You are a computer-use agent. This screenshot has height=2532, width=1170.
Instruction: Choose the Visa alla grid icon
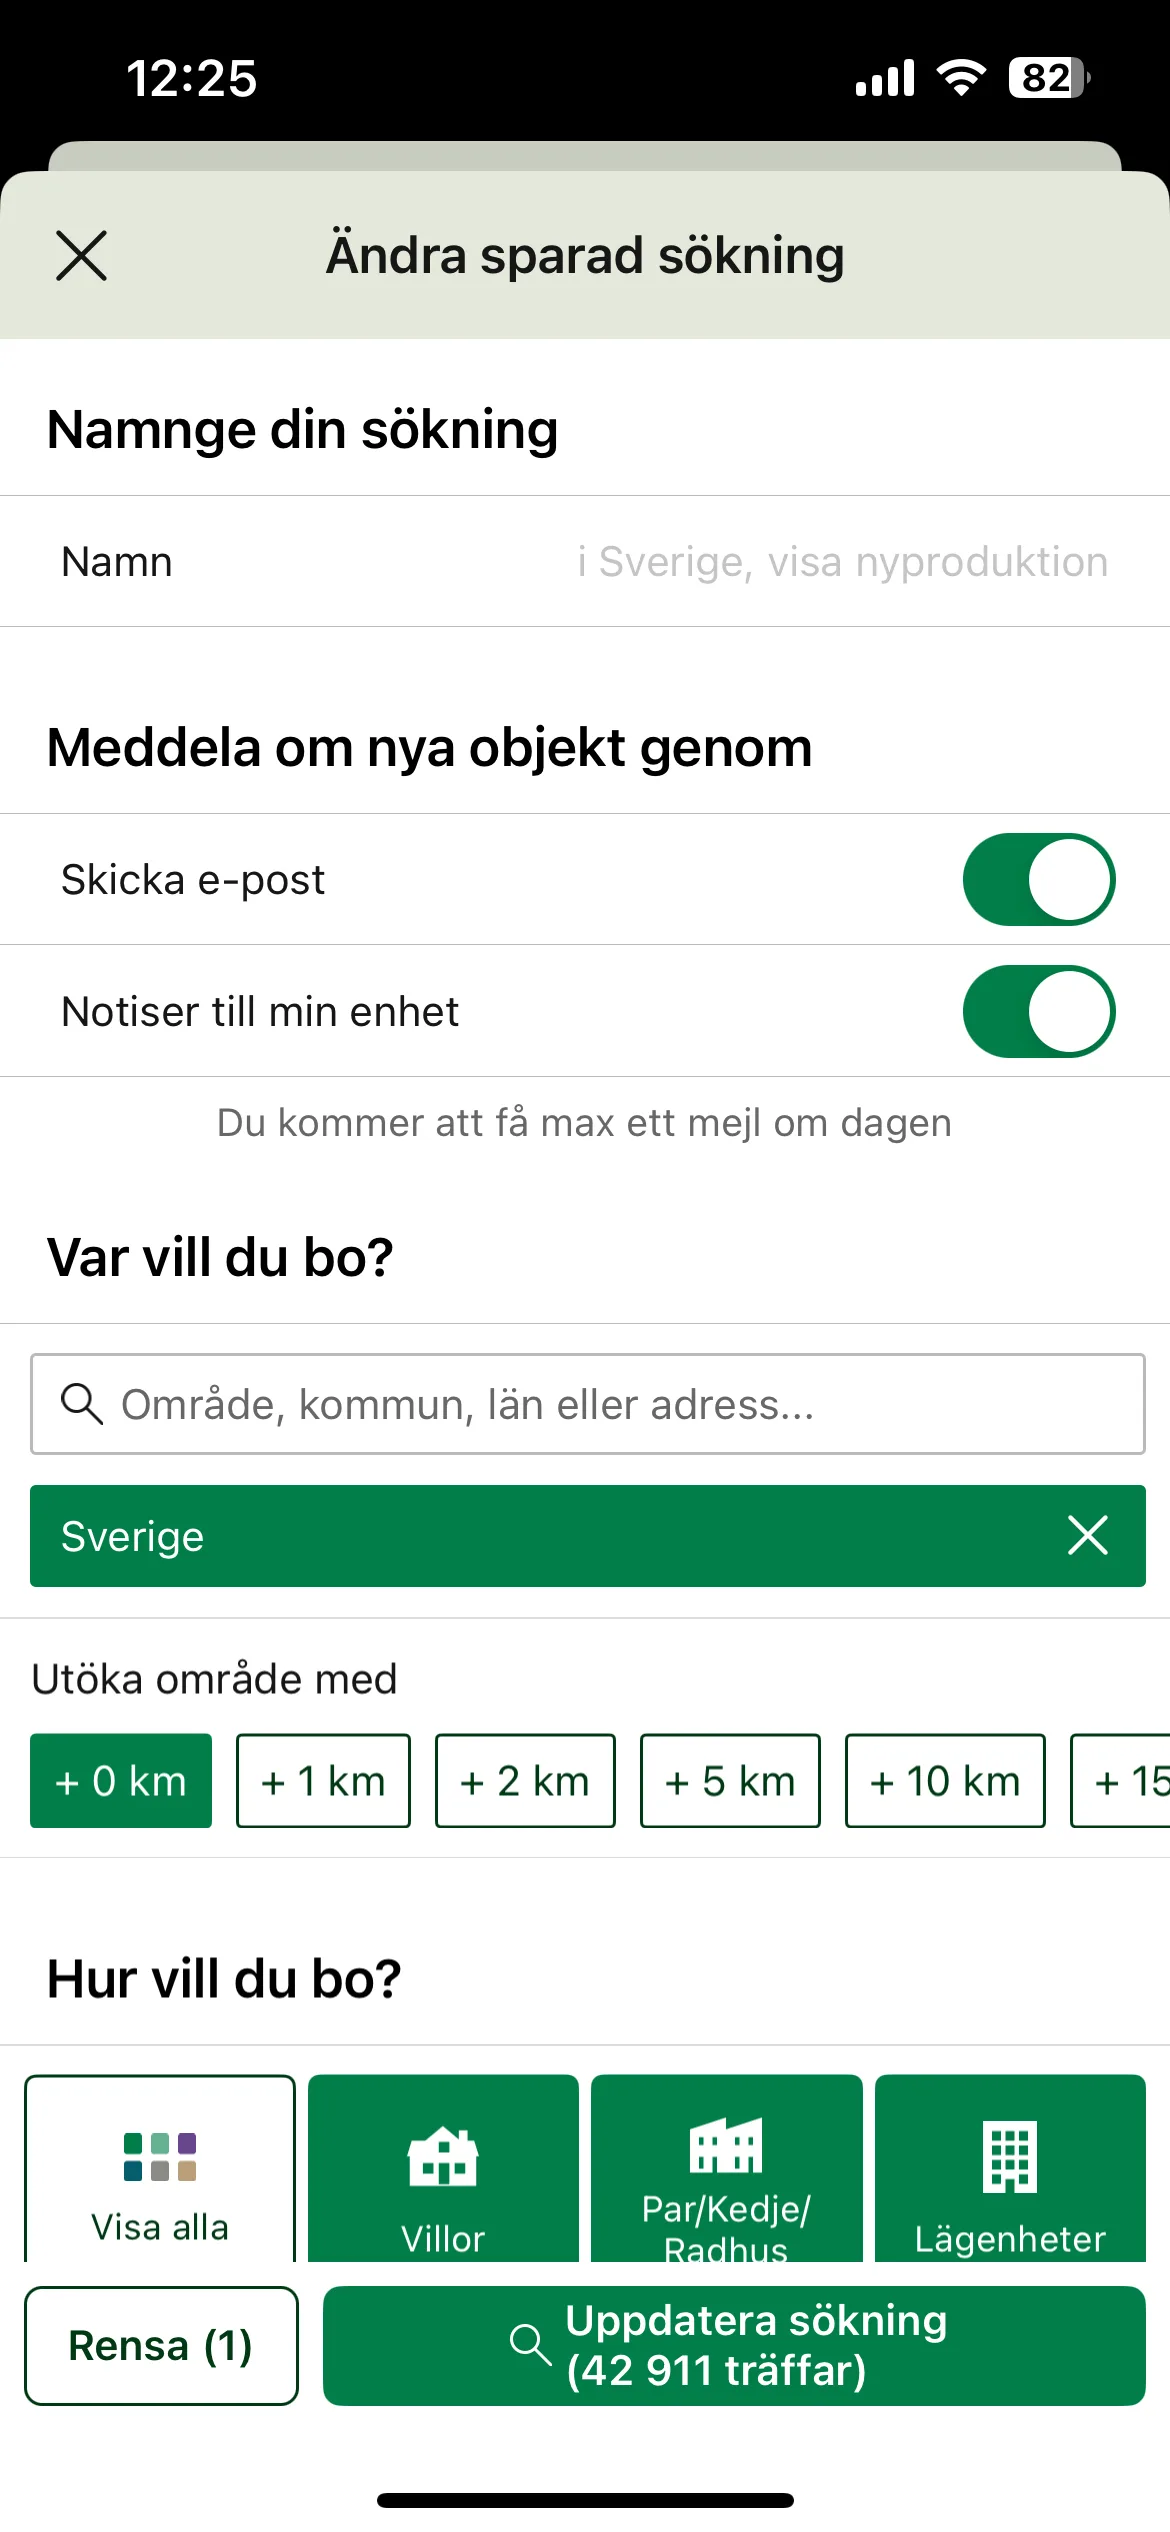160,2157
